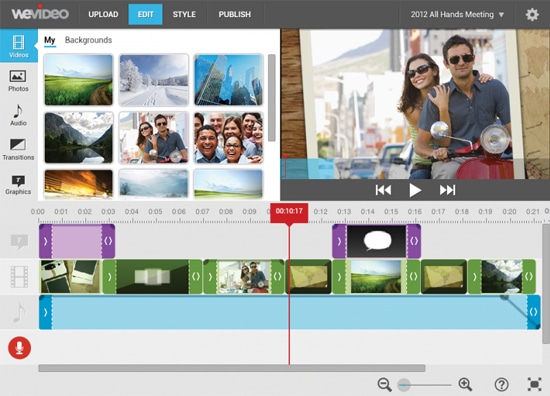Image resolution: width=550 pixels, height=396 pixels.
Task: Open the Videos media panel
Action: tap(19, 46)
